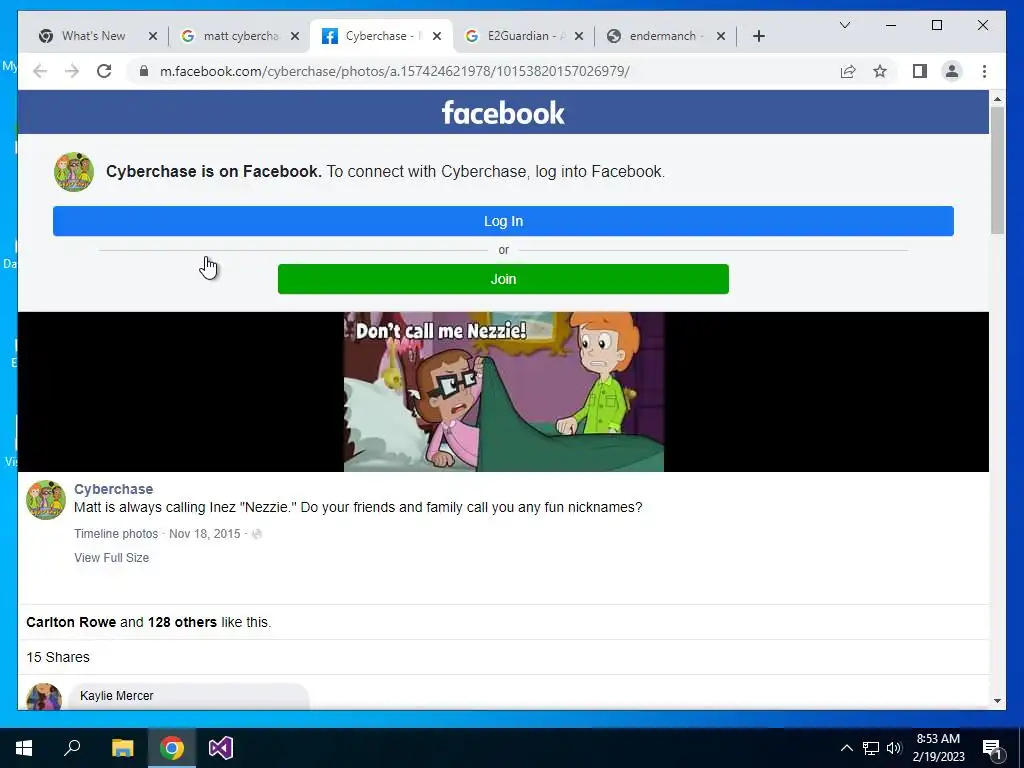The height and width of the screenshot is (768, 1024).
Task: Click the green Join button
Action: [x=503, y=279]
